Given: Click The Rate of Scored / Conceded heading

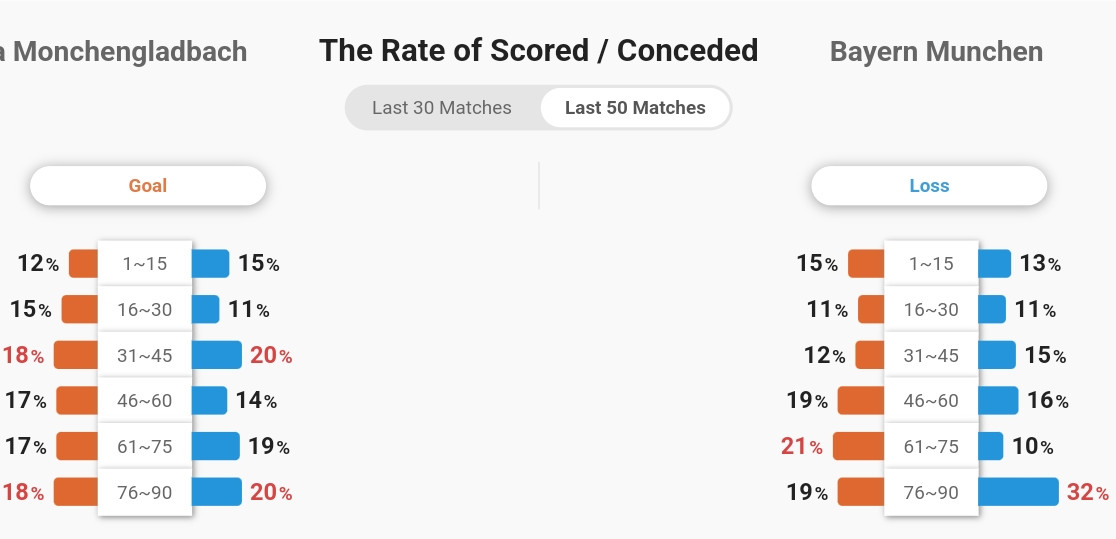Looking at the screenshot, I should click(x=539, y=51).
